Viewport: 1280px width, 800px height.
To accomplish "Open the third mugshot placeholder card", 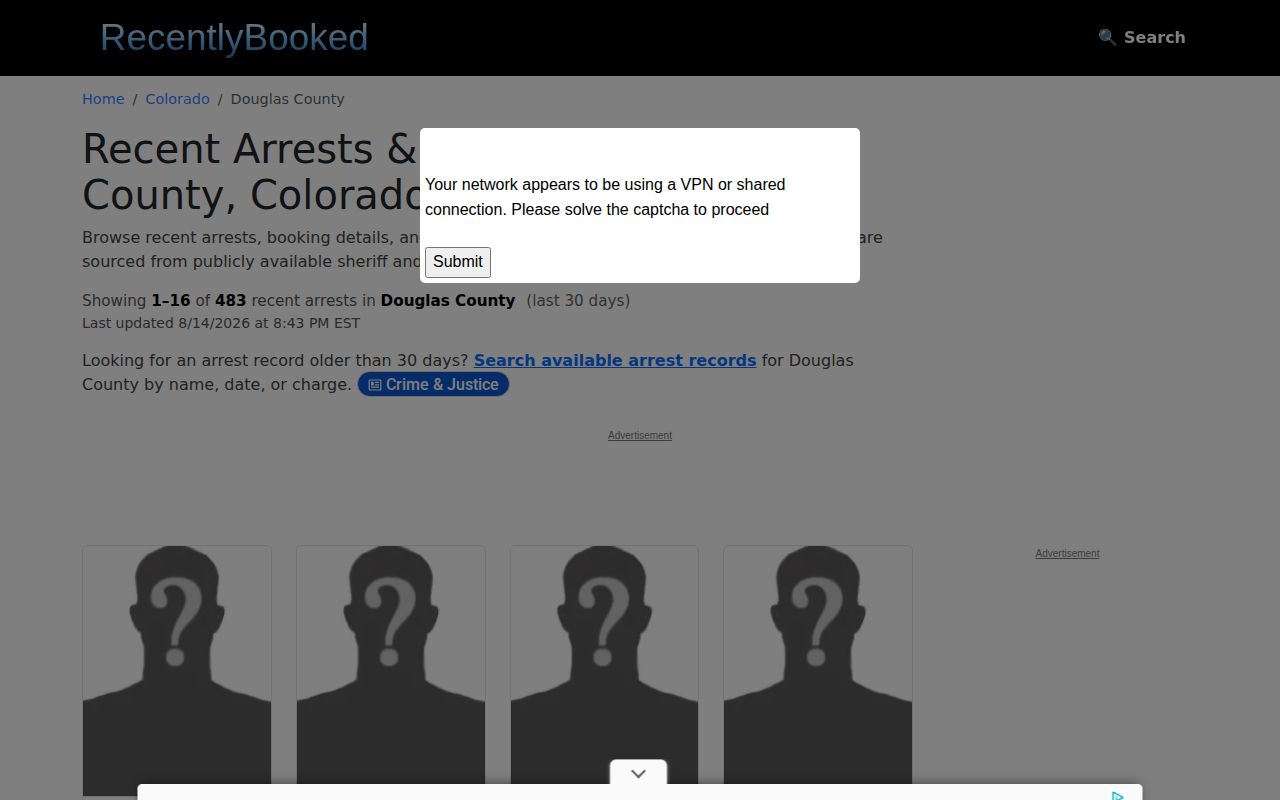I will [x=604, y=670].
